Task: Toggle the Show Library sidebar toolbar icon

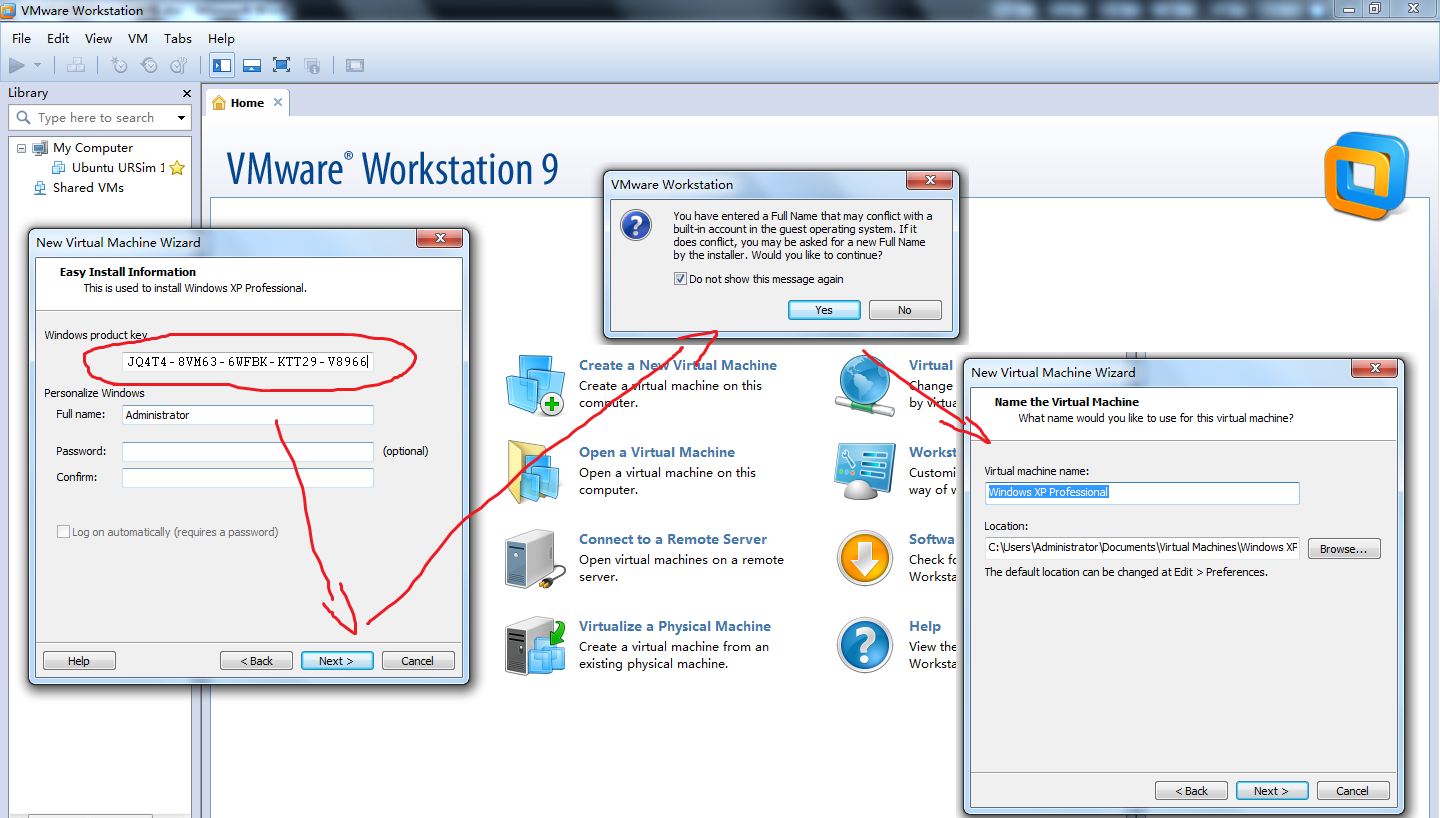Action: coord(222,65)
